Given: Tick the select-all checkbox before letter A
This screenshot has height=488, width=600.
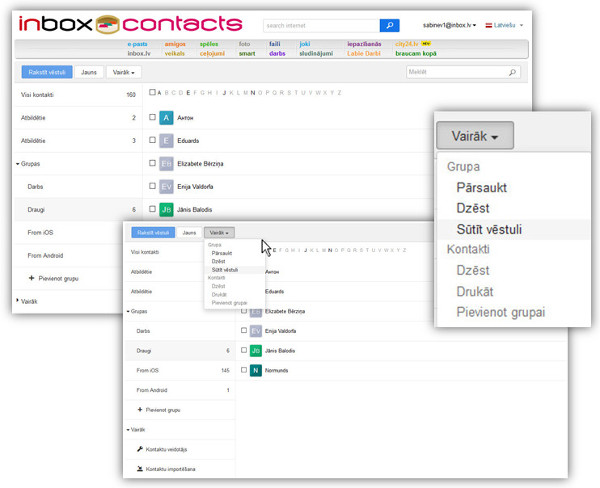Looking at the screenshot, I should [x=152, y=92].
